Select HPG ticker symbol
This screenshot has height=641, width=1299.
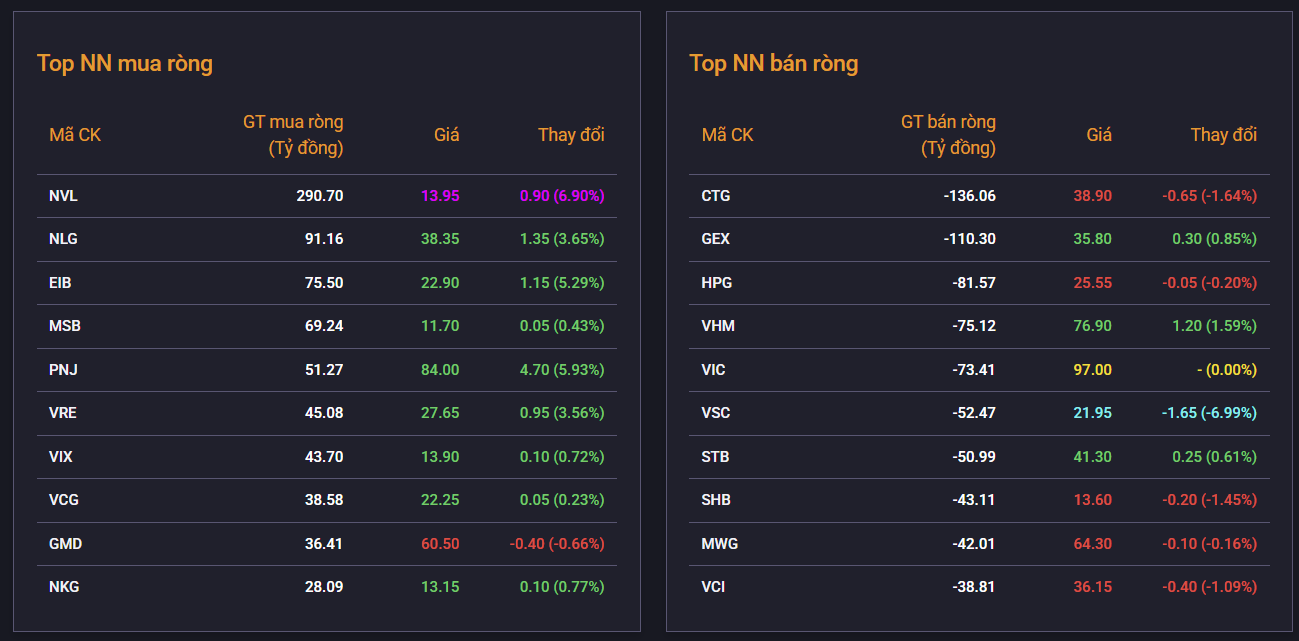(x=717, y=283)
